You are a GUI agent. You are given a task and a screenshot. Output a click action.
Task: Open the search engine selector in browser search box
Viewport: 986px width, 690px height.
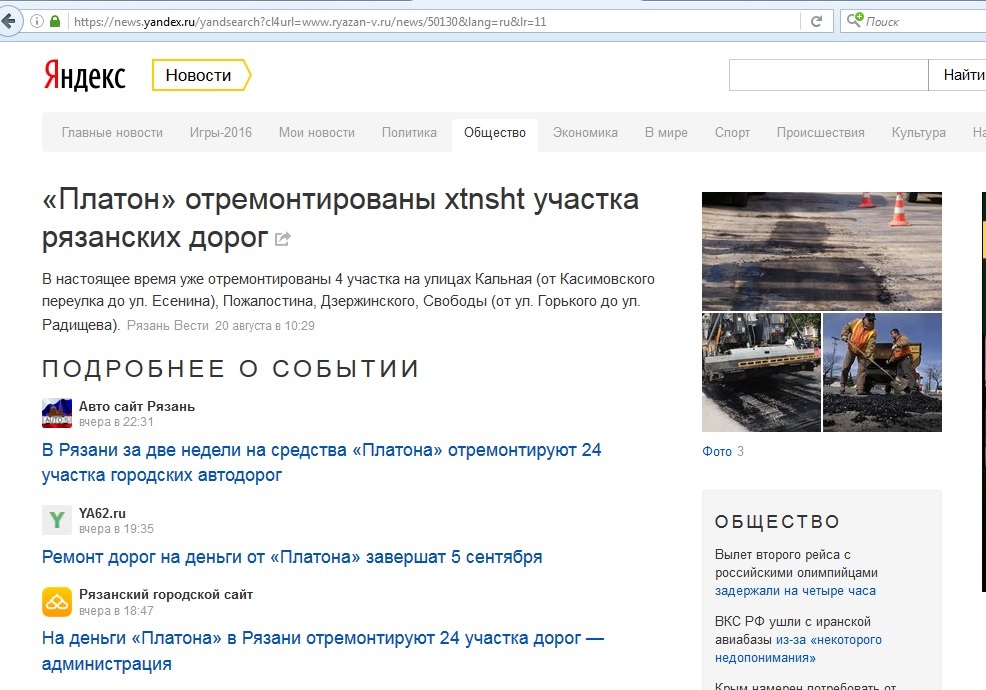[x=854, y=21]
